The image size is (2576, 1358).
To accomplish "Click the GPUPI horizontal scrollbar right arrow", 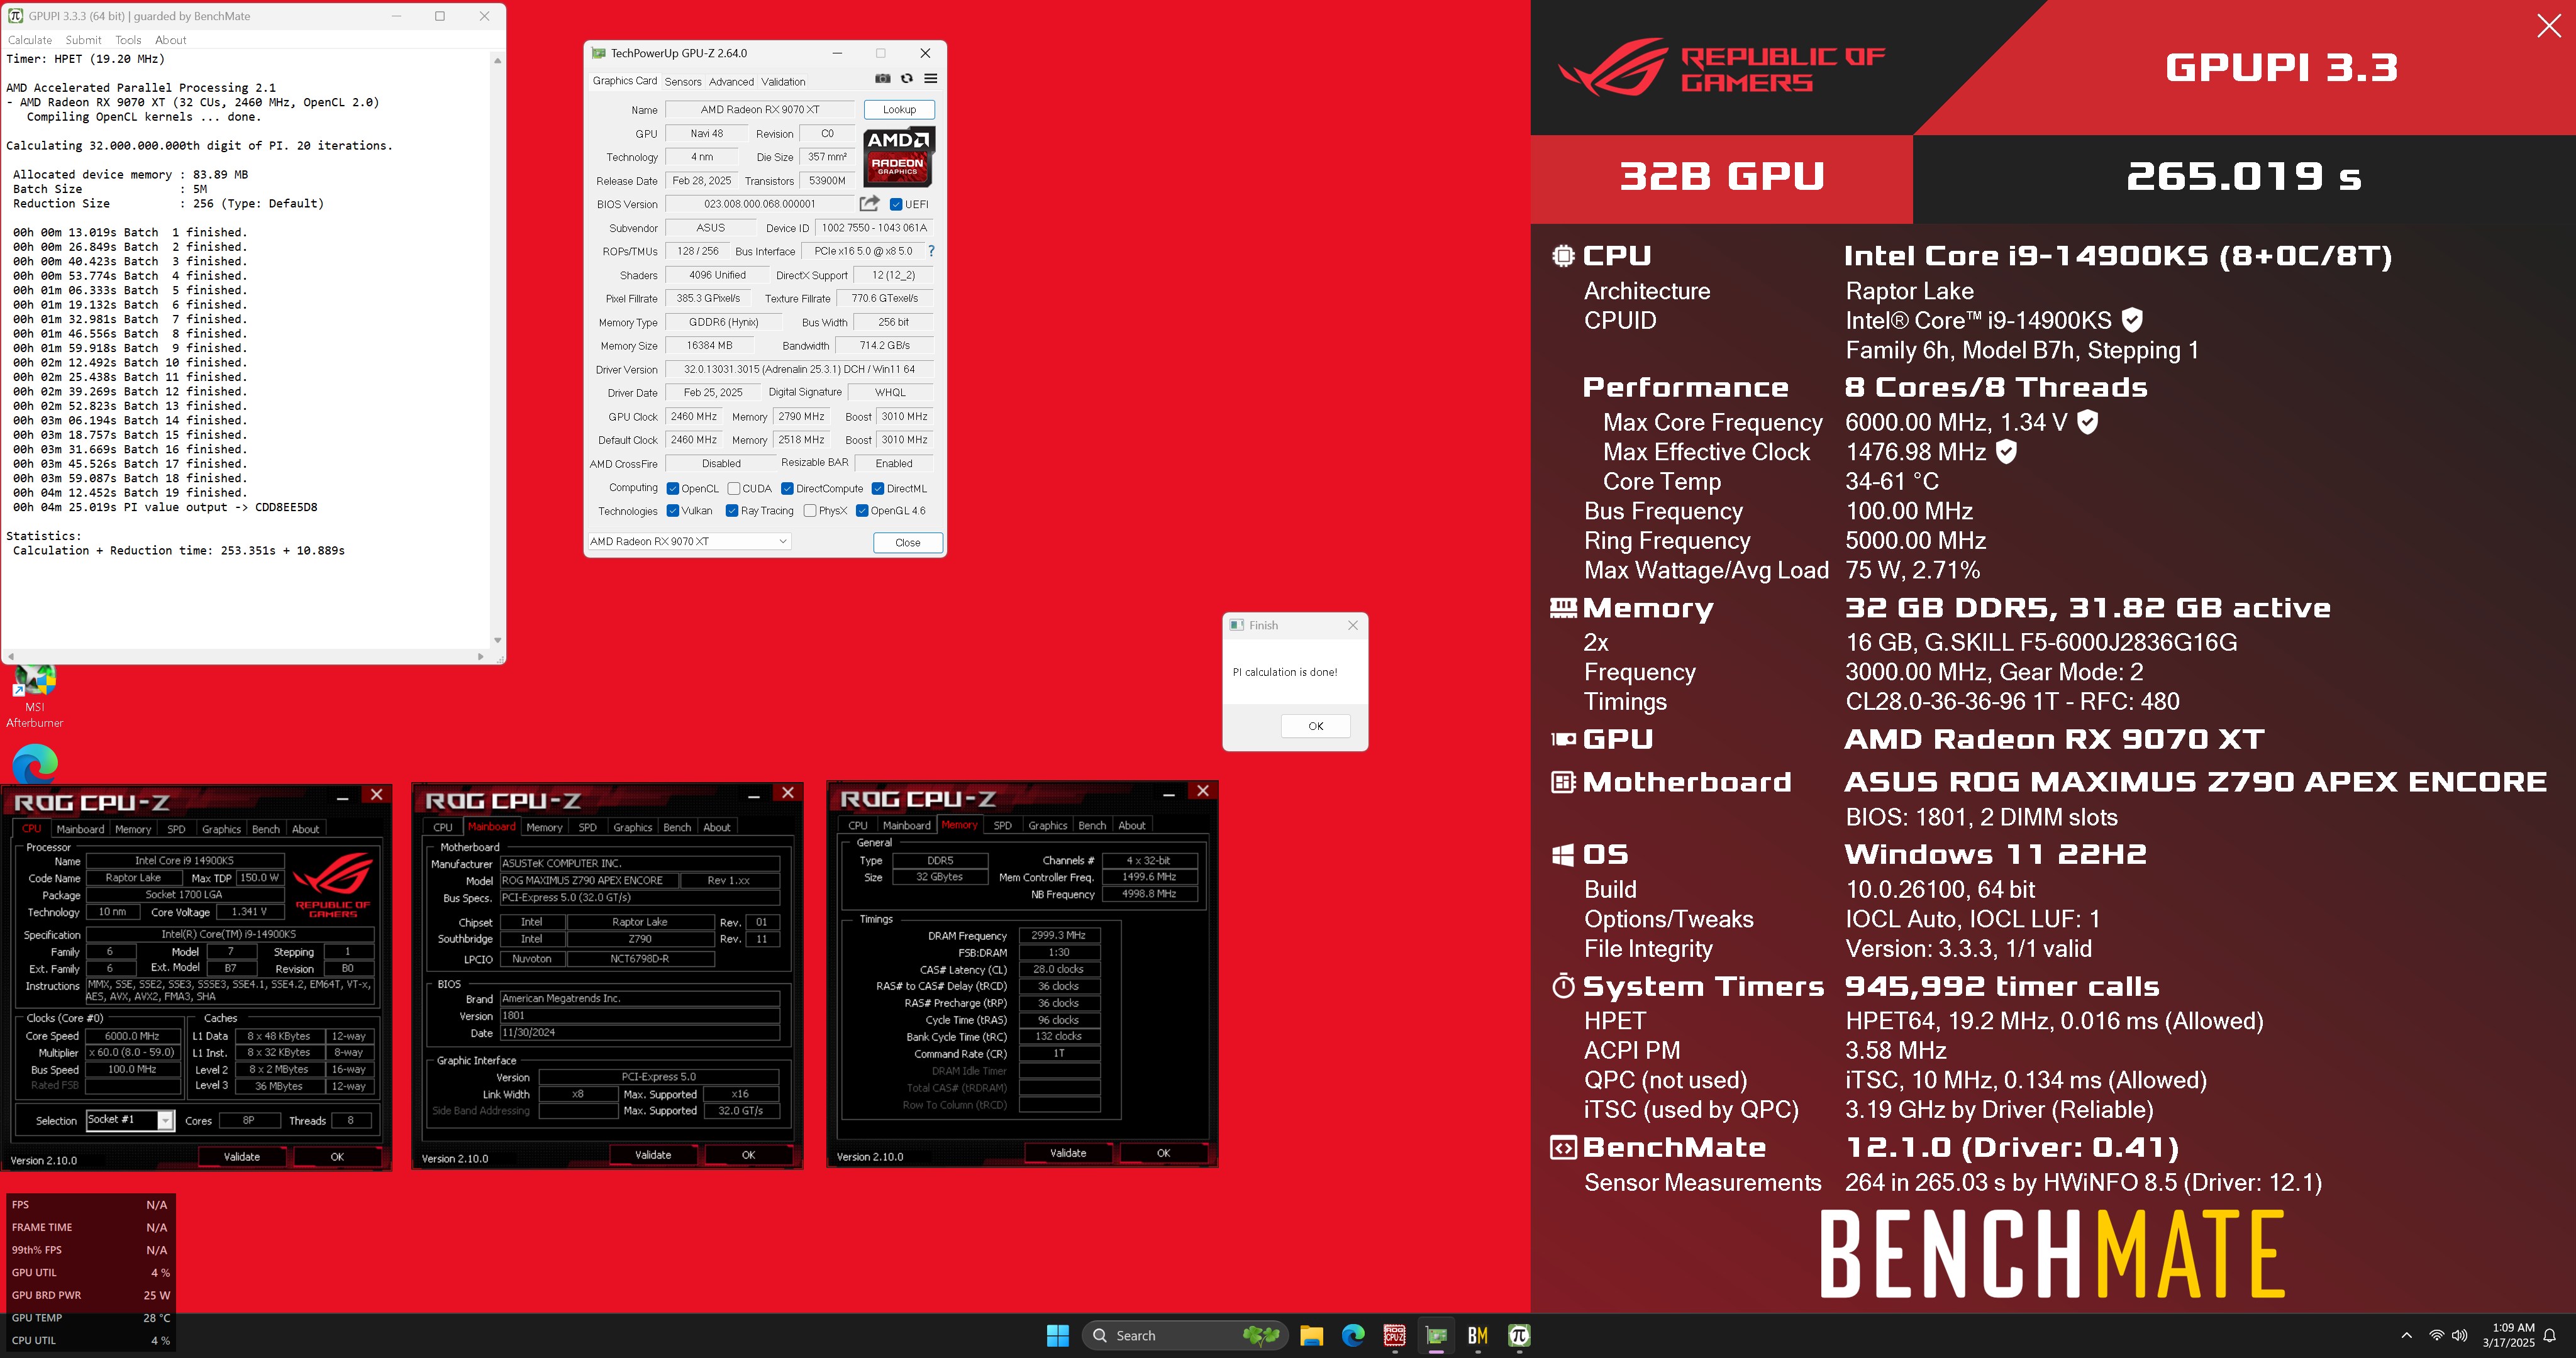I will [481, 657].
